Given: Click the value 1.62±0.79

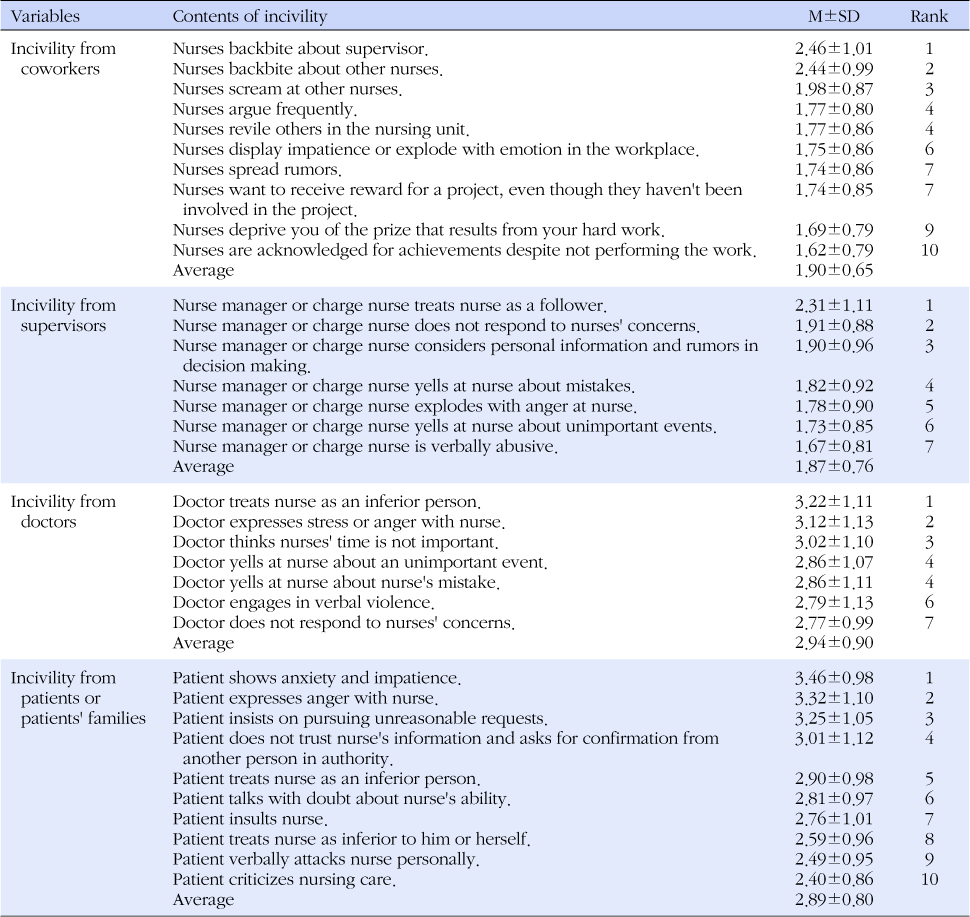Looking at the screenshot, I should pyautogui.click(x=834, y=250).
